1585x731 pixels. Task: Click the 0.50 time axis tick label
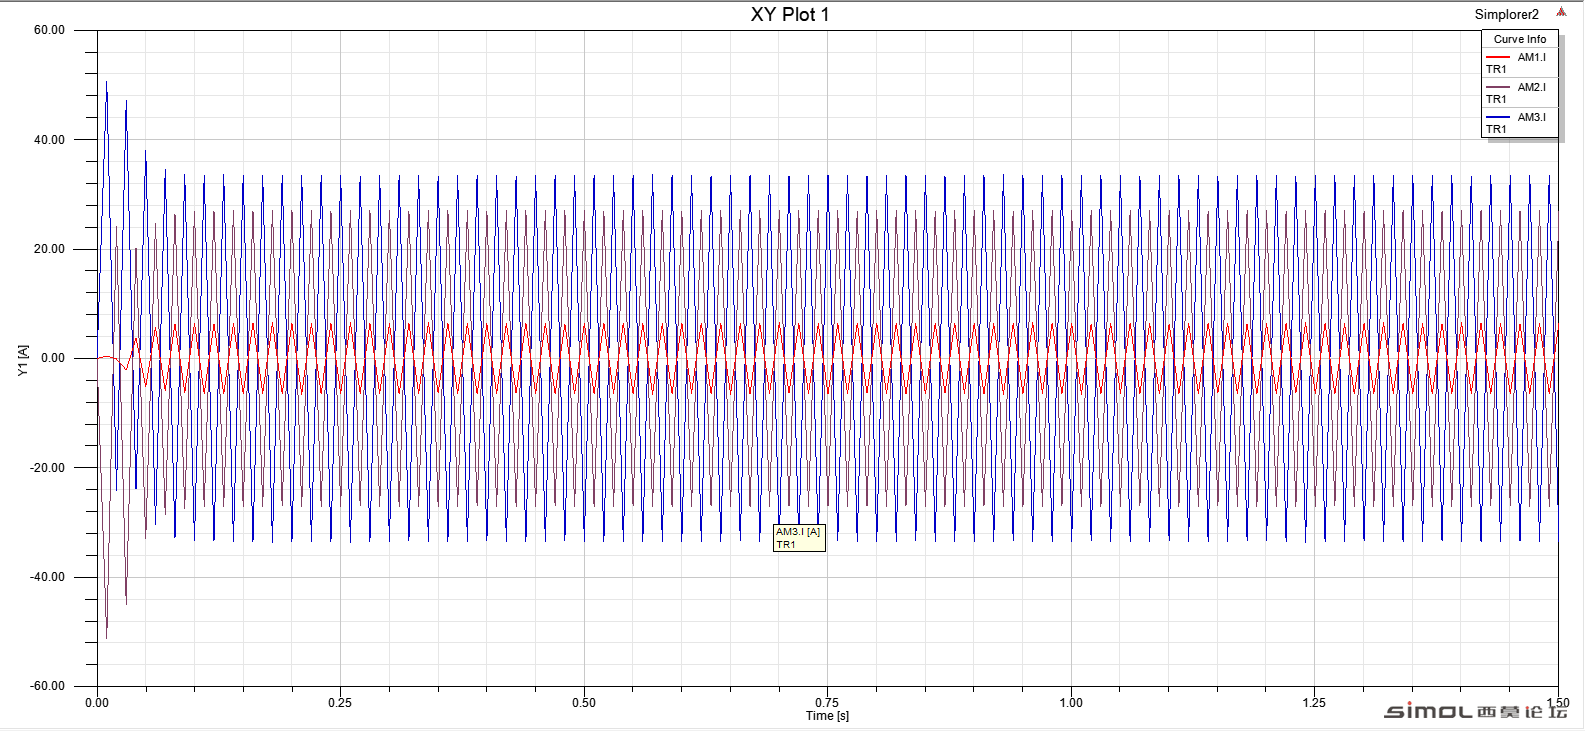[584, 703]
